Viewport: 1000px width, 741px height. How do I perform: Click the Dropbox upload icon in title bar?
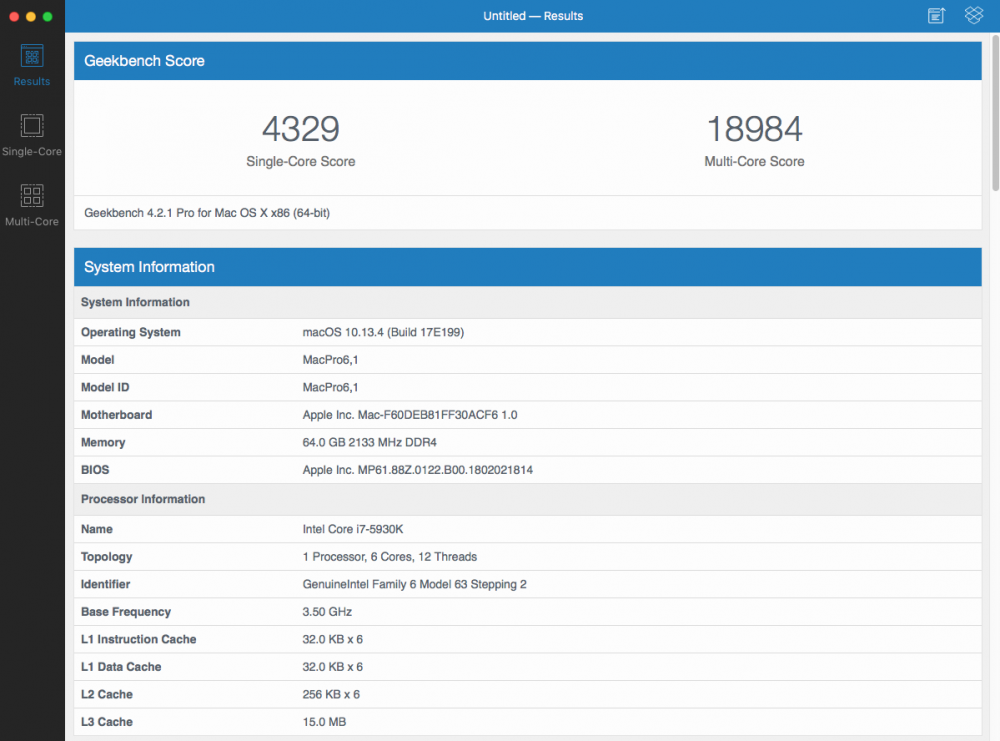click(974, 15)
